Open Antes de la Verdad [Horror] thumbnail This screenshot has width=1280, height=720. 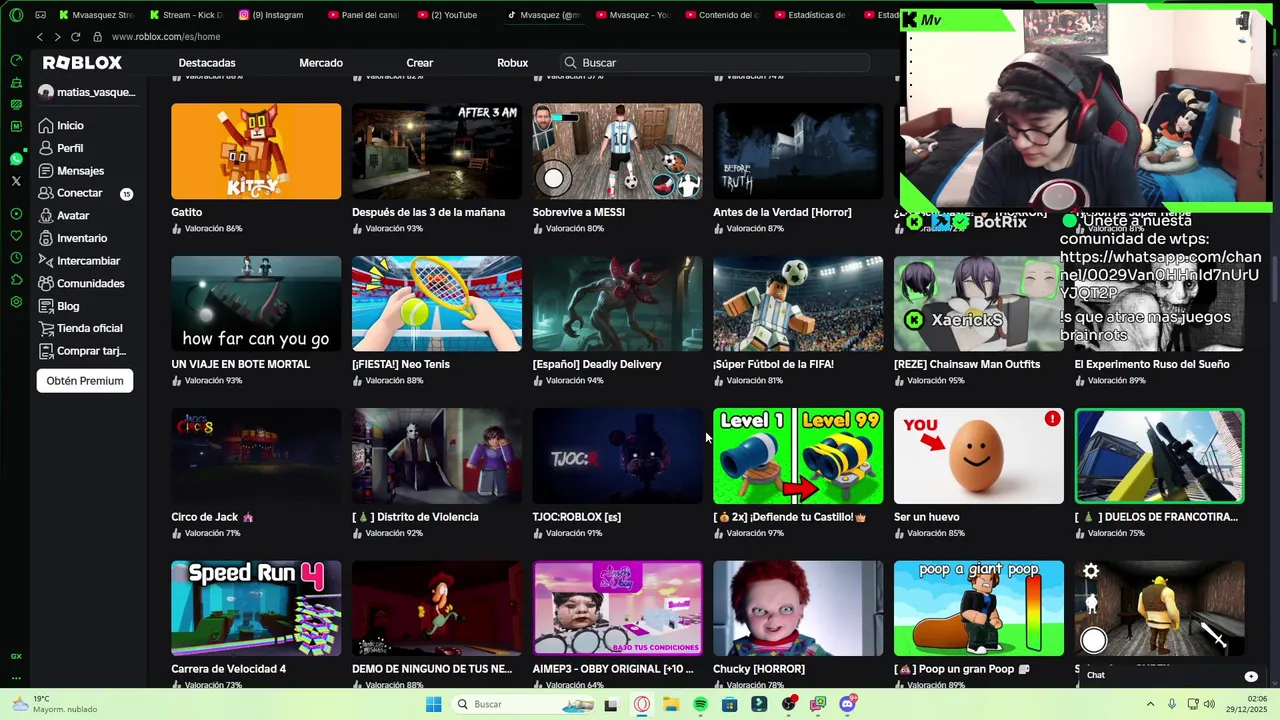click(x=798, y=151)
